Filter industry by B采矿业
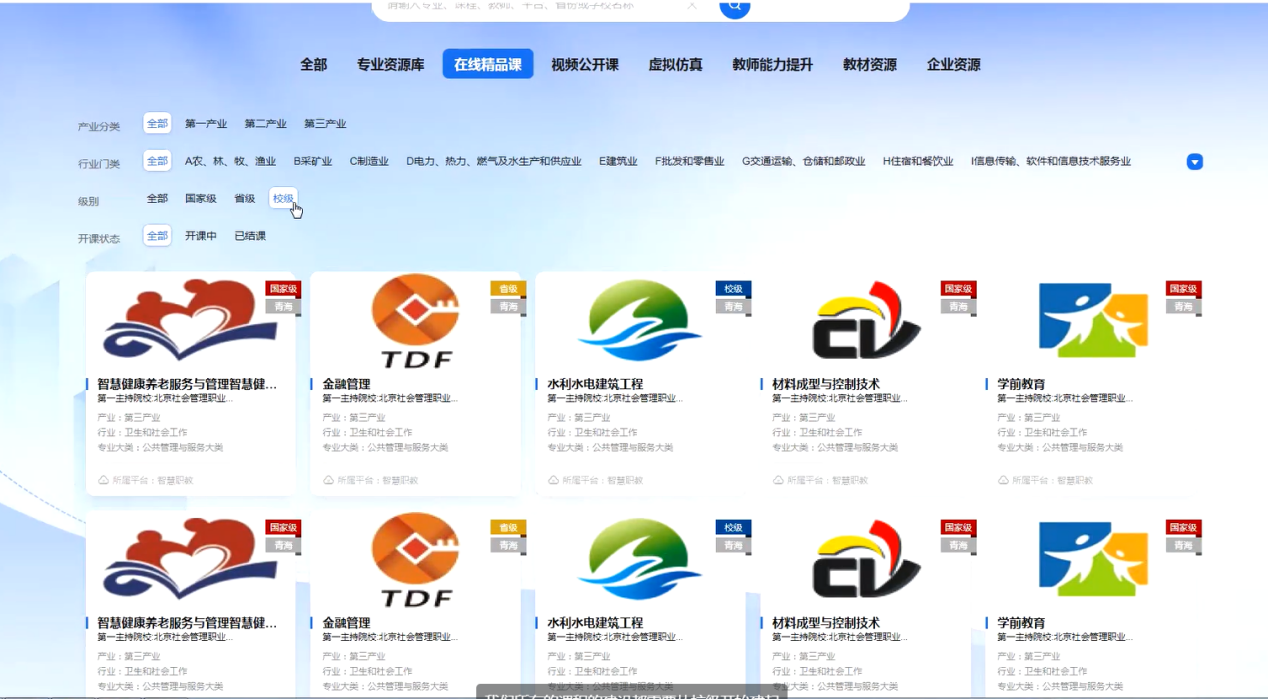Image resolution: width=1268 pixels, height=699 pixels. click(x=313, y=161)
